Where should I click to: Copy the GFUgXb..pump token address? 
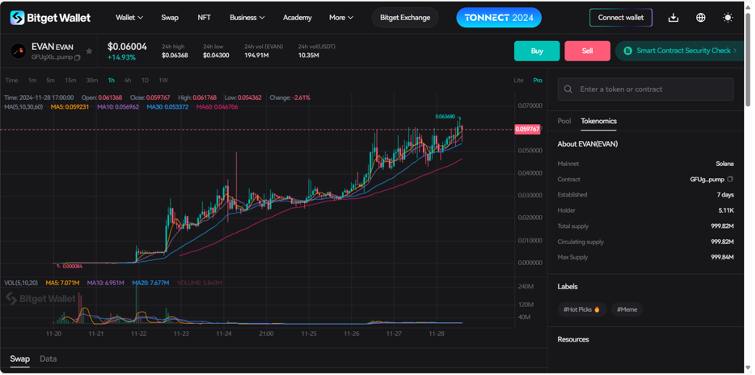click(x=78, y=57)
